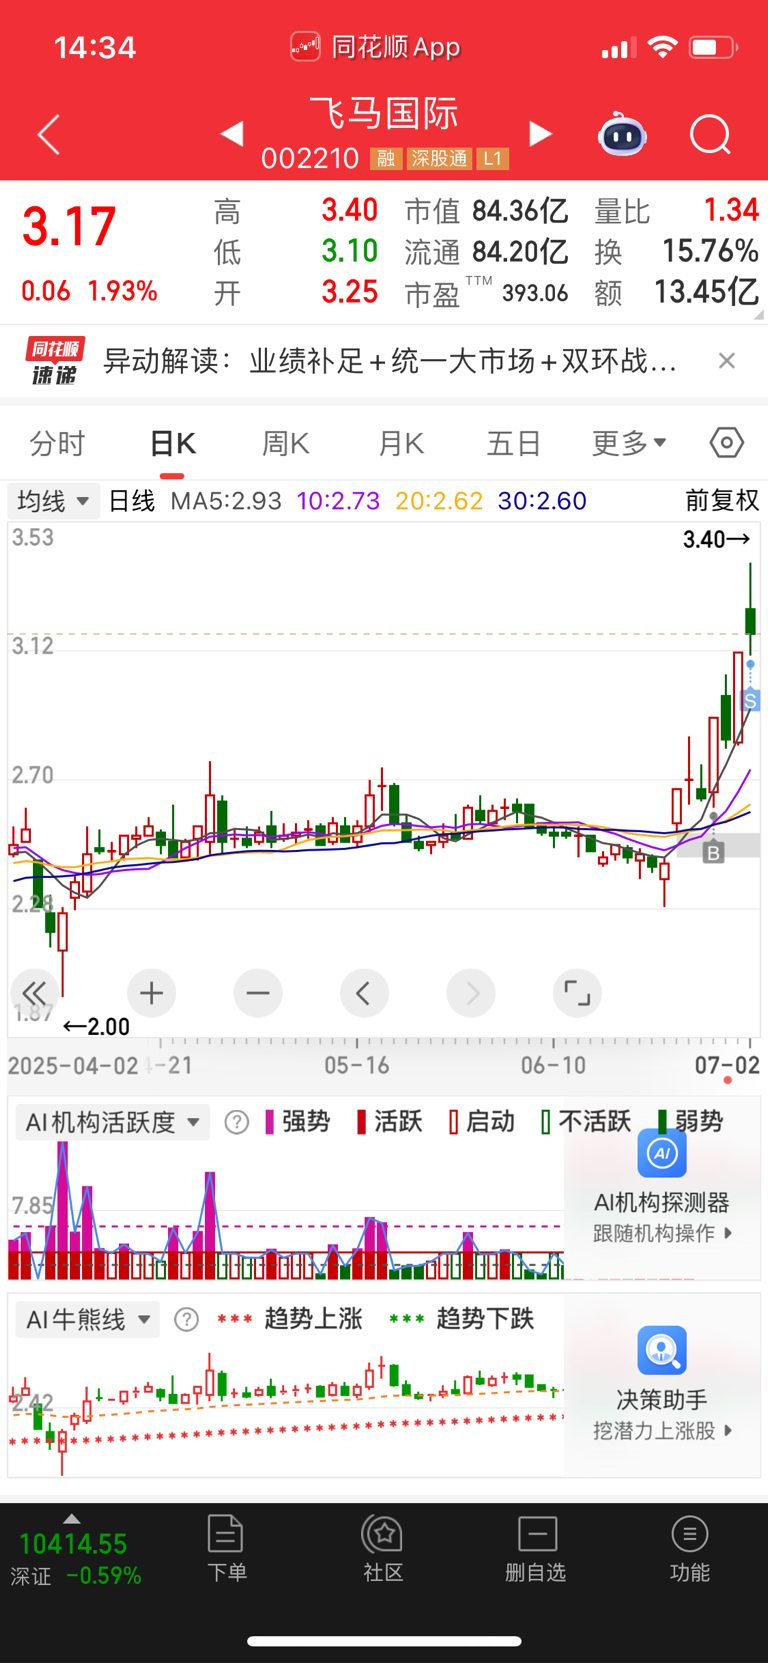Jump to earliest data double-left arrow
This screenshot has width=768, height=1663.
click(35, 993)
